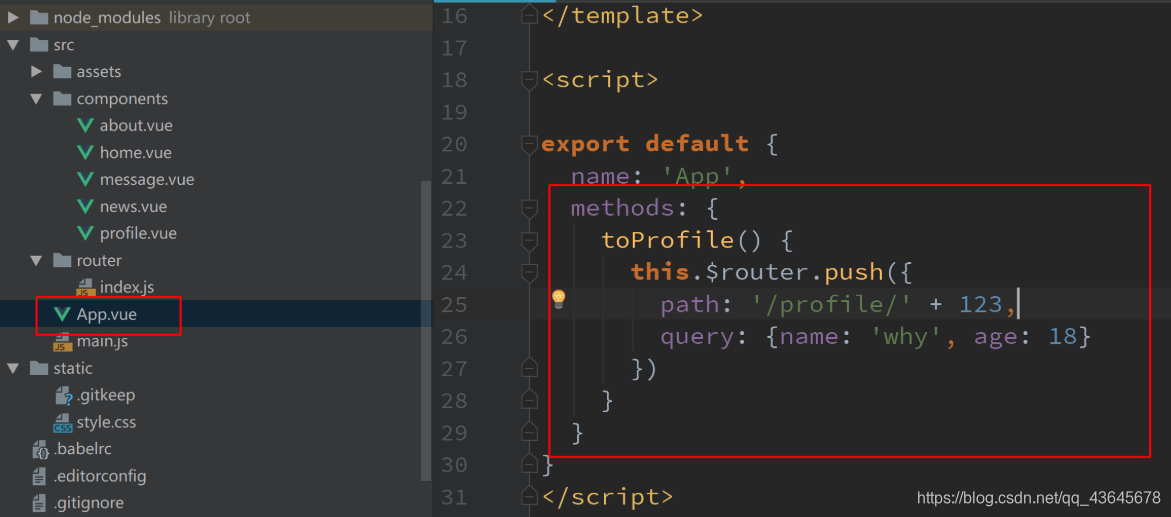Image resolution: width=1171 pixels, height=517 pixels.
Task: Fold the template closing tag on line 16
Action: click(x=529, y=16)
